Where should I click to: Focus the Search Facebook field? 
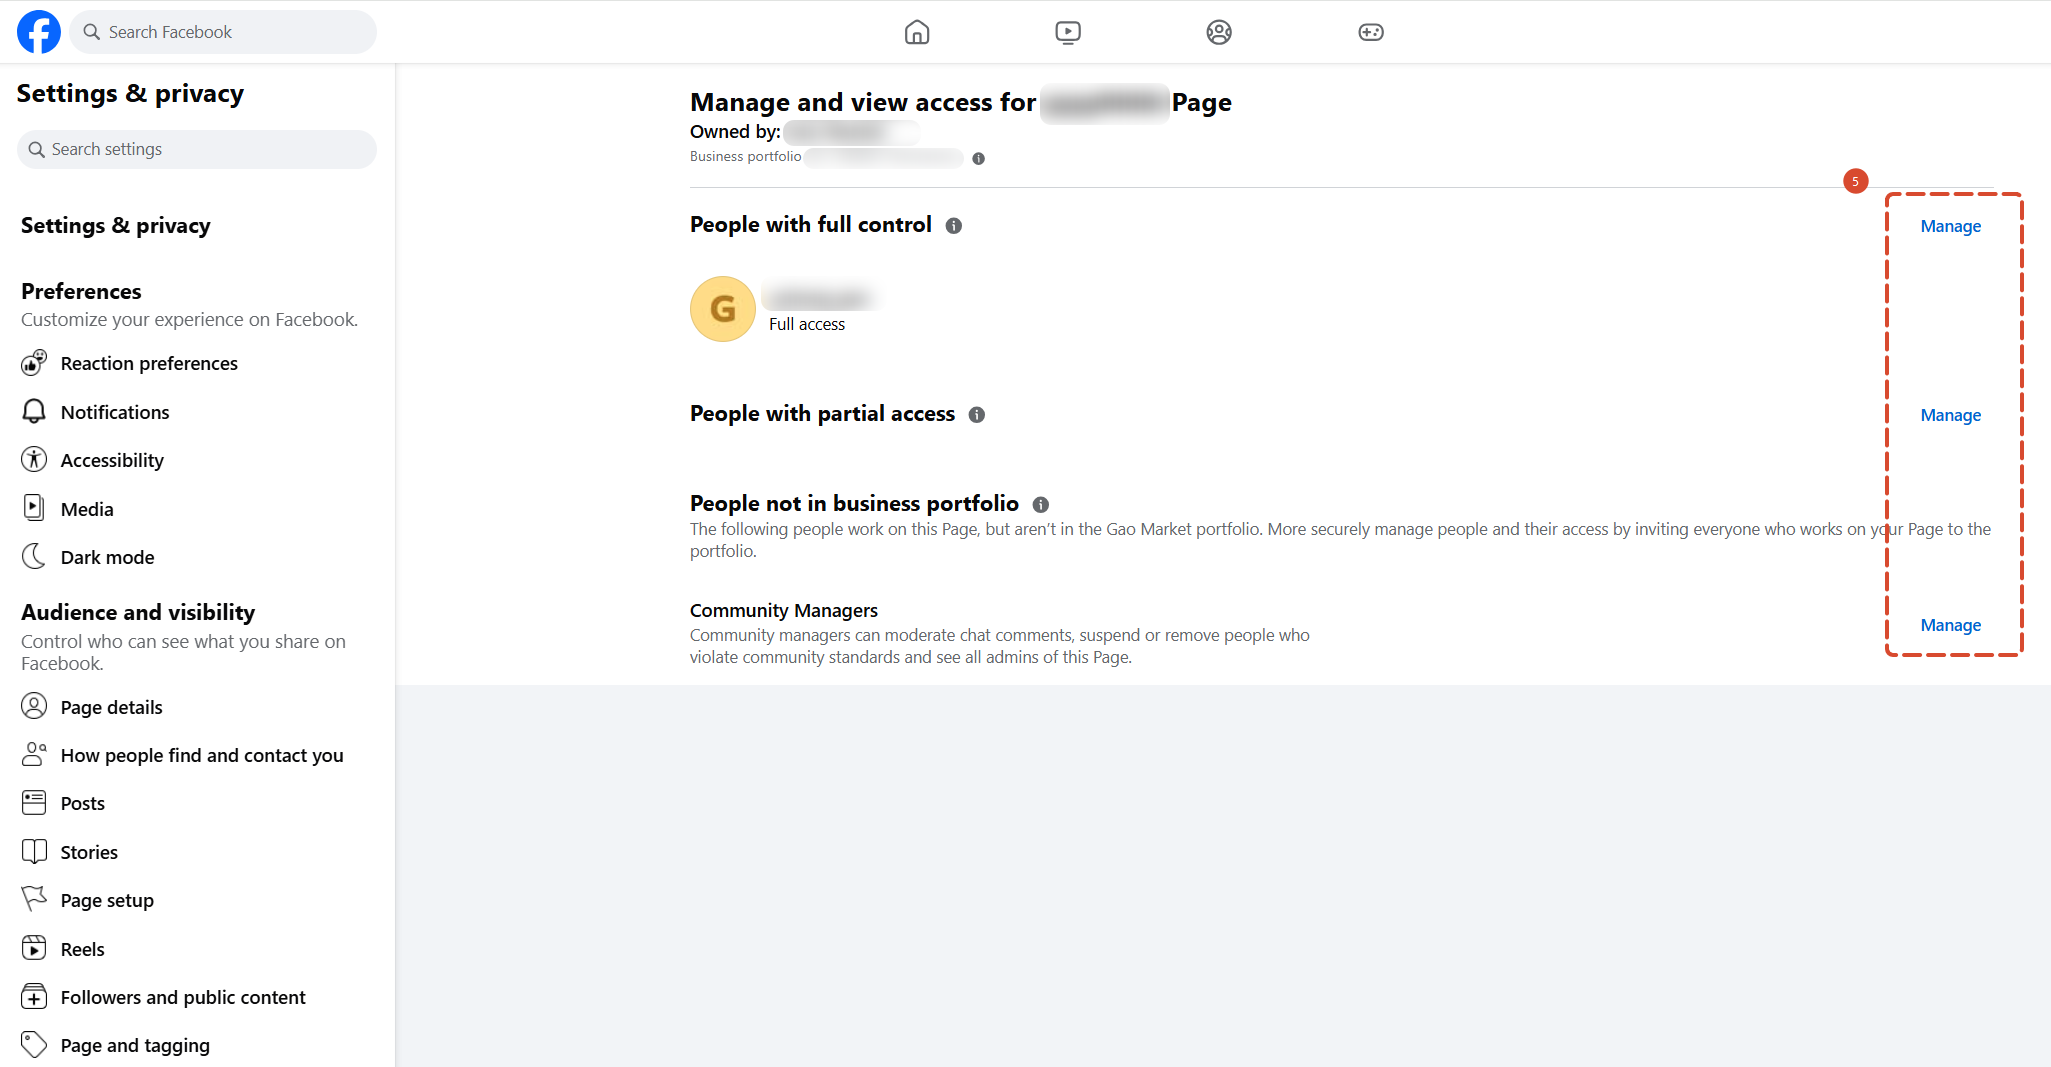click(223, 32)
